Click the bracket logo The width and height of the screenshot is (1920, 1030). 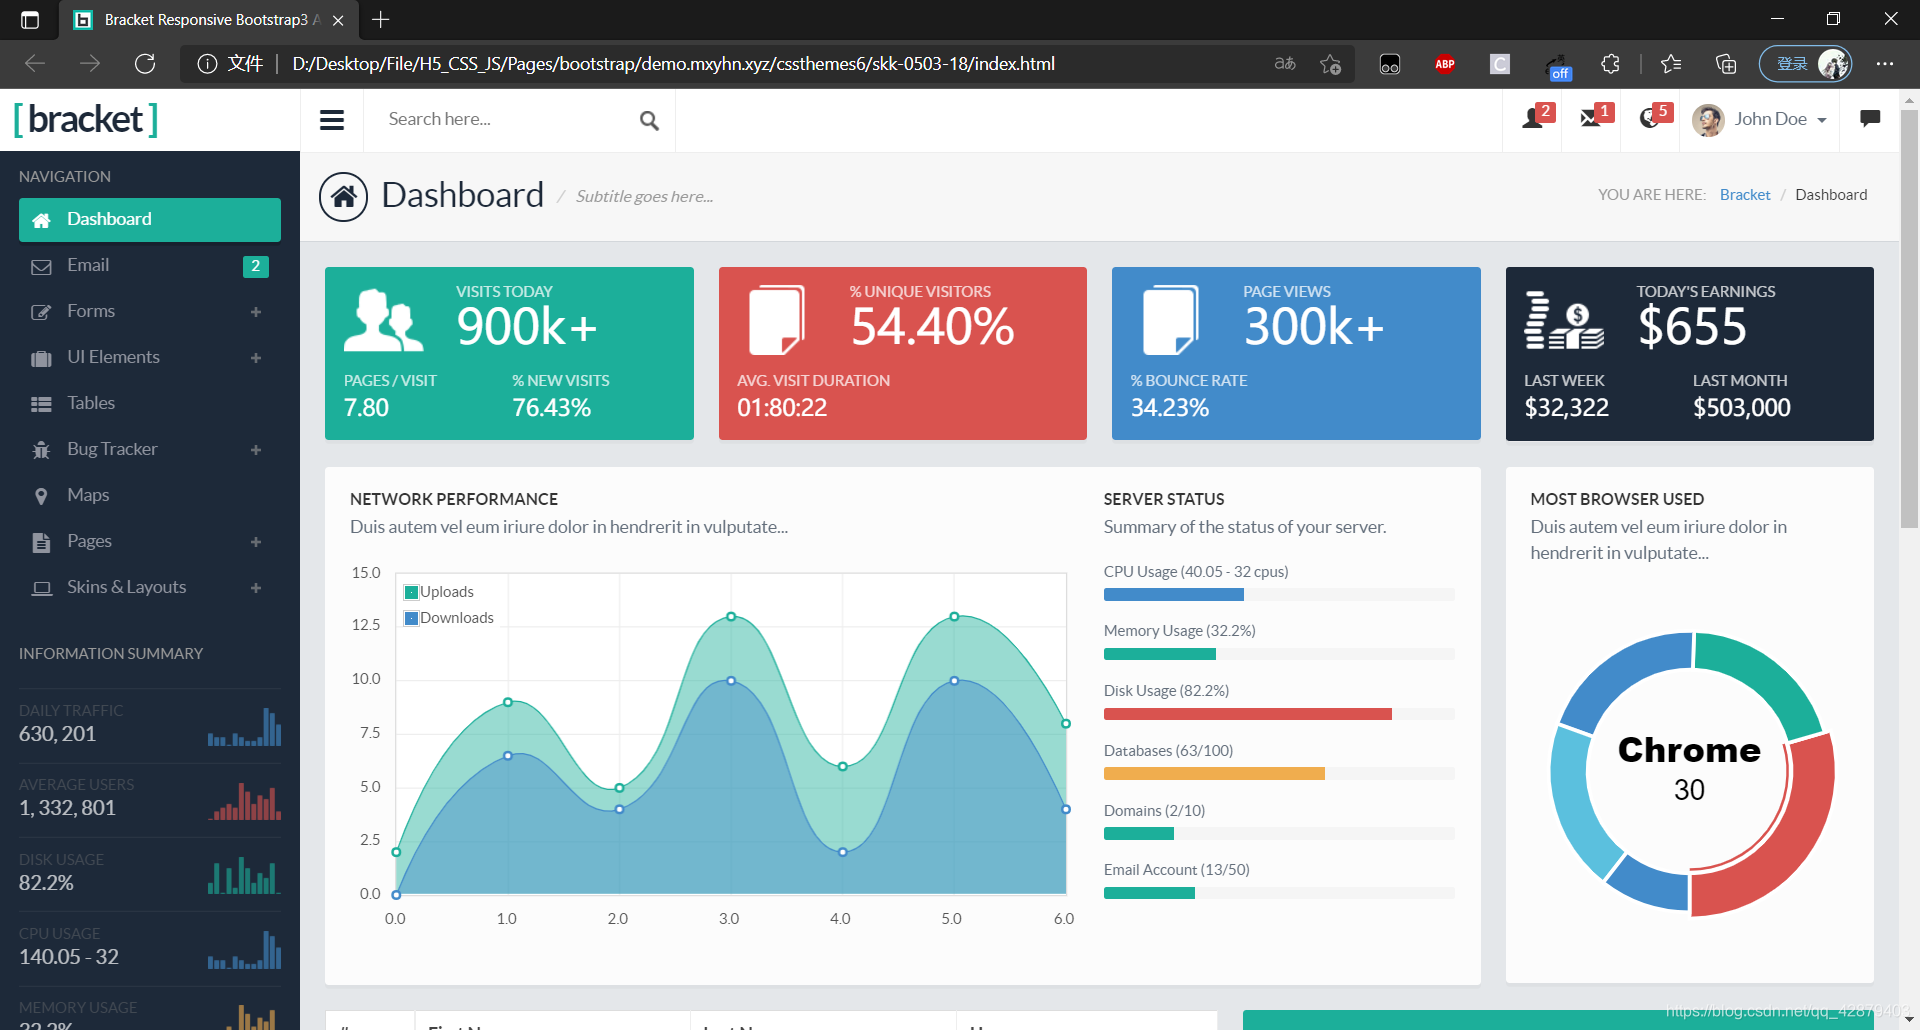point(86,120)
